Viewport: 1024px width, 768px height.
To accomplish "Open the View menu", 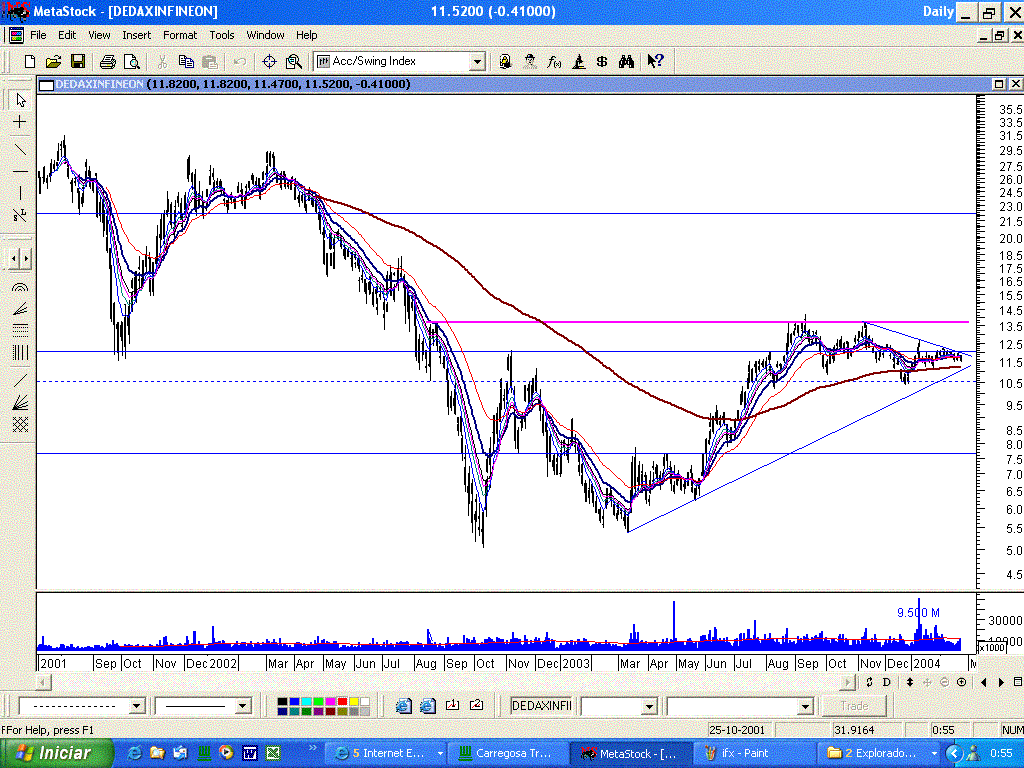I will click(x=99, y=35).
